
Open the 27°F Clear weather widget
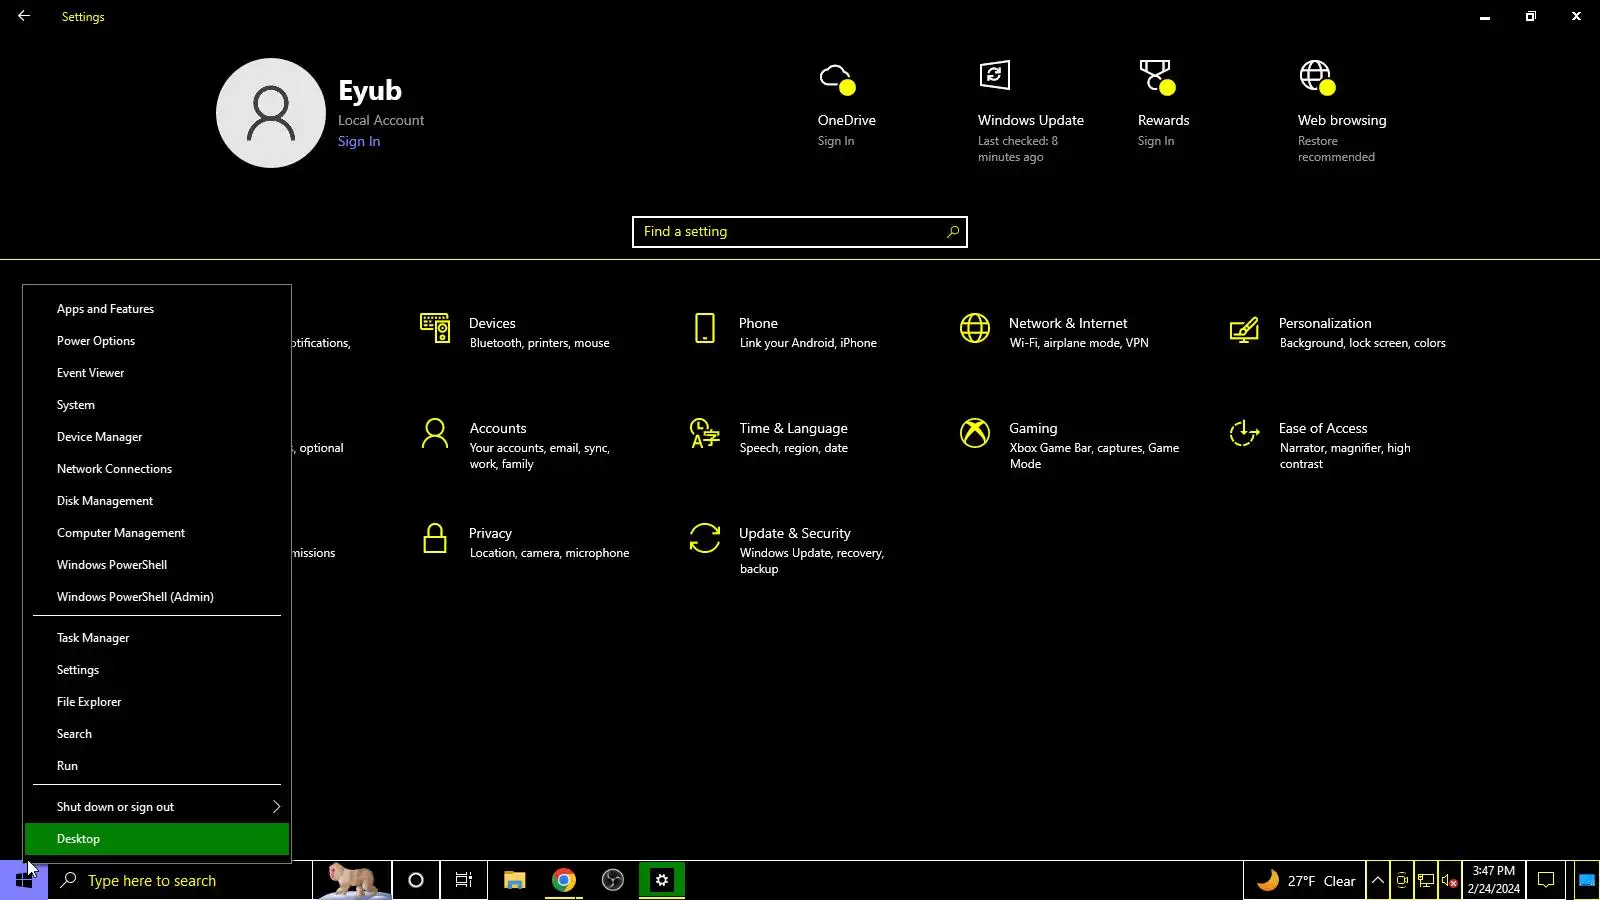[x=1305, y=881]
